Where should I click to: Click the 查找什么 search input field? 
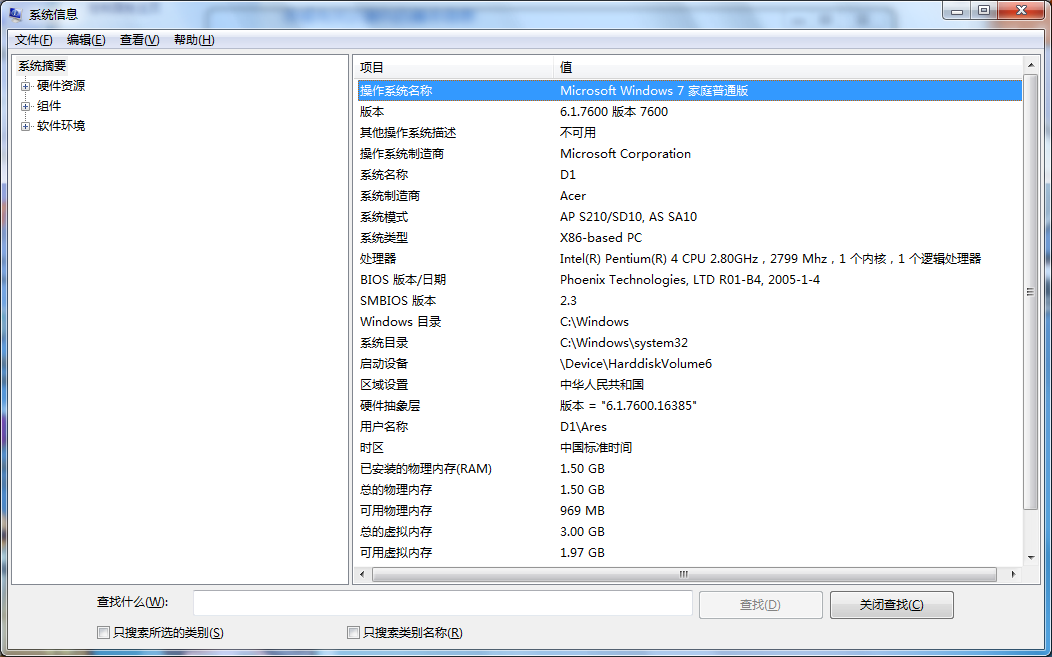pyautogui.click(x=443, y=603)
